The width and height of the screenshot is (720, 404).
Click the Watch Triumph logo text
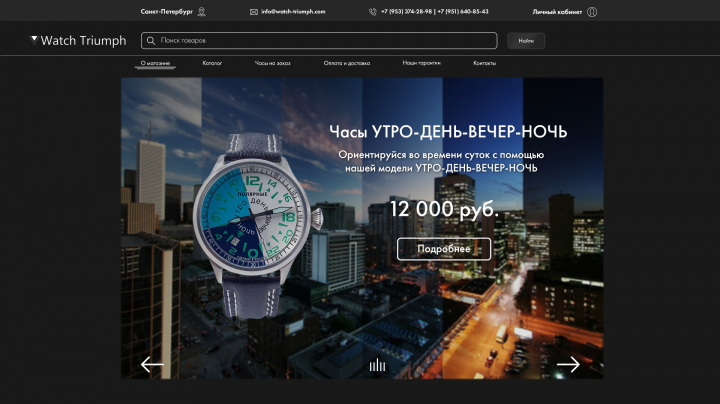coord(83,40)
